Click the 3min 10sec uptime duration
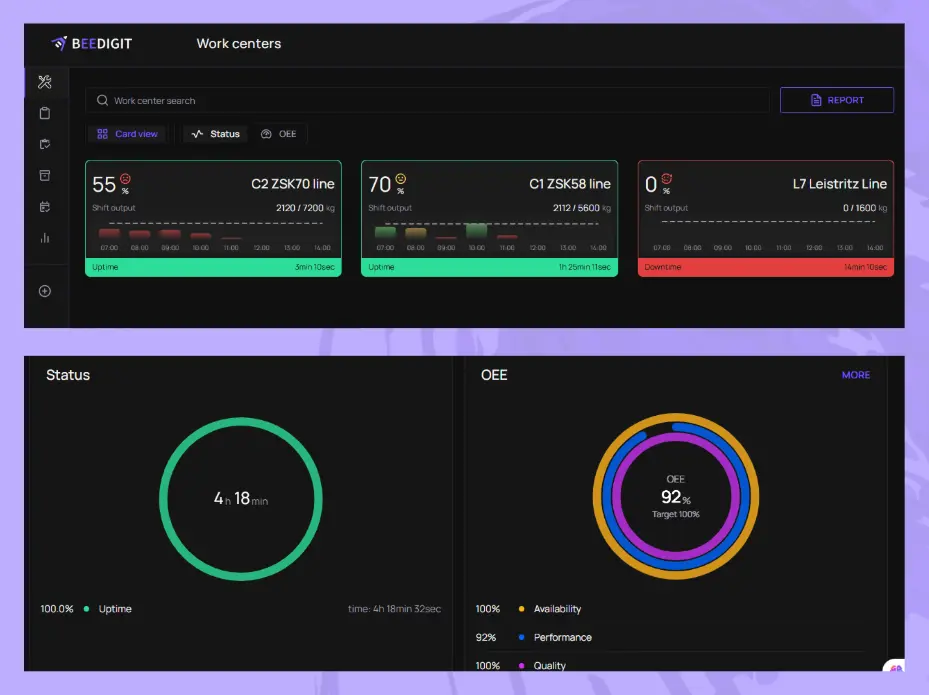The width and height of the screenshot is (929, 695). click(315, 267)
